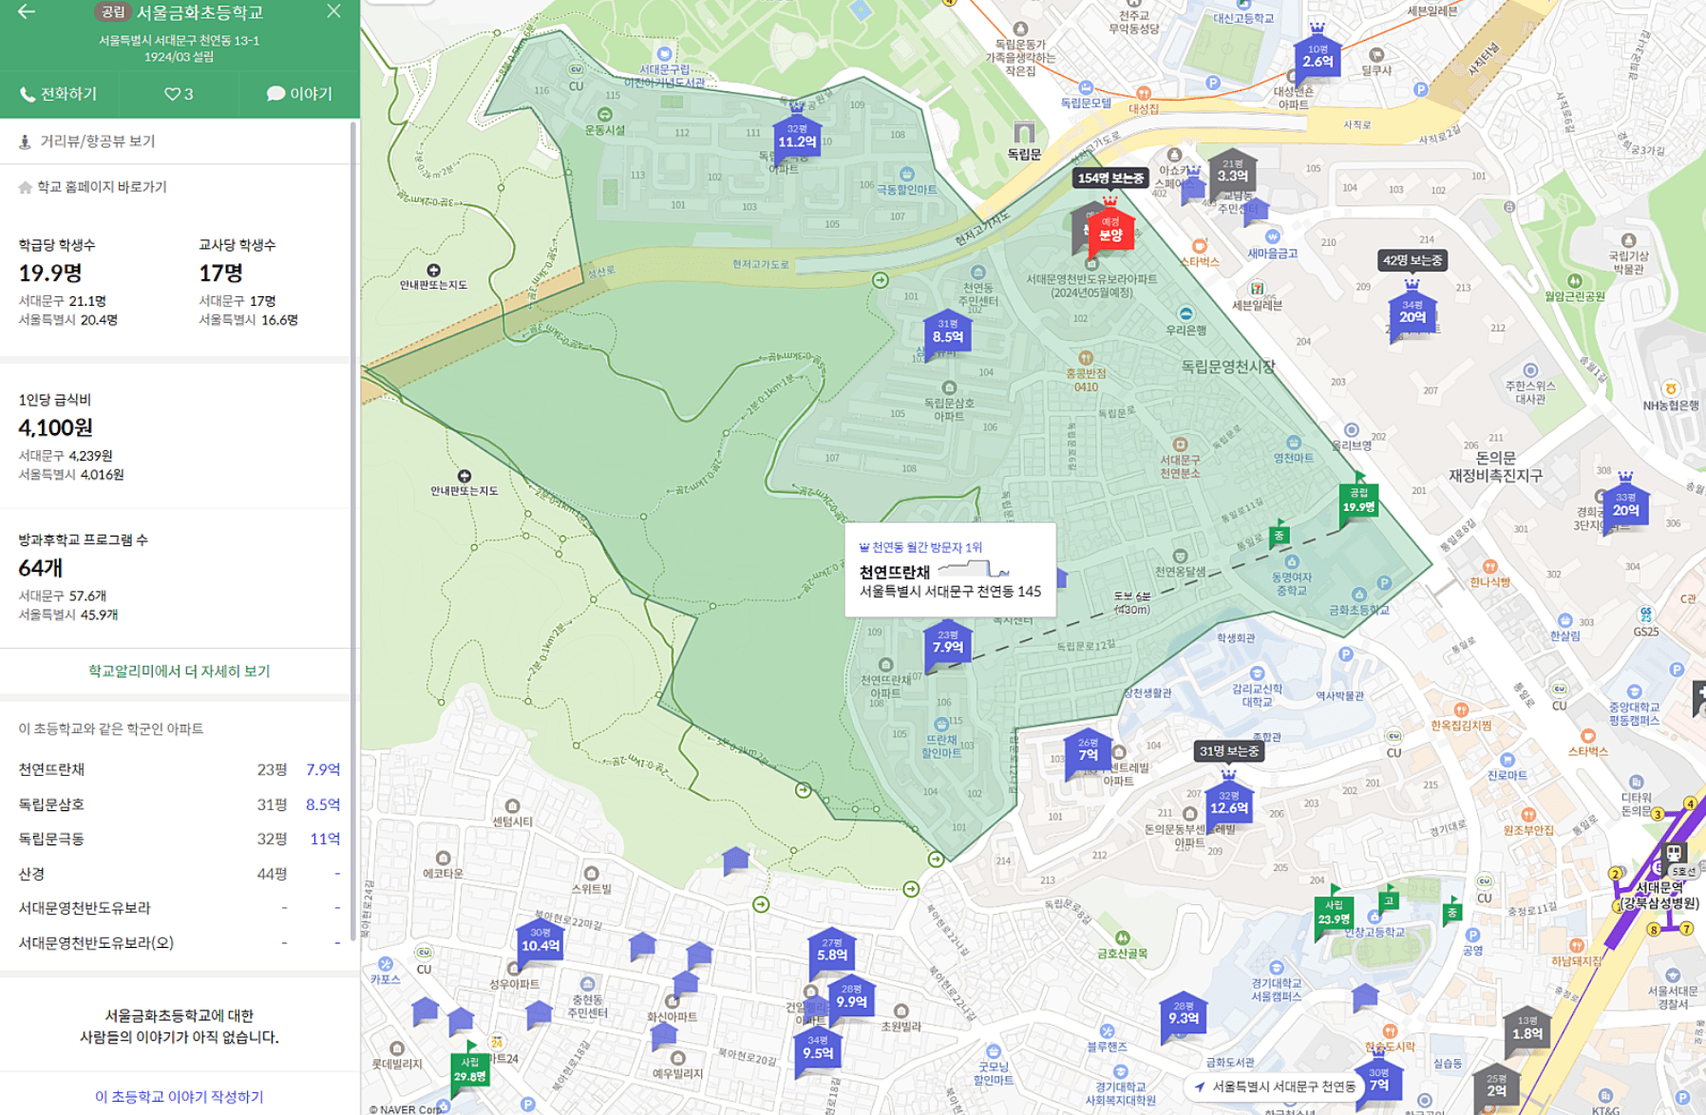This screenshot has height=1115, width=1706.
Task: Click the 서울특별시 서대문구 천연동 location label
Action: coord(1274,1086)
